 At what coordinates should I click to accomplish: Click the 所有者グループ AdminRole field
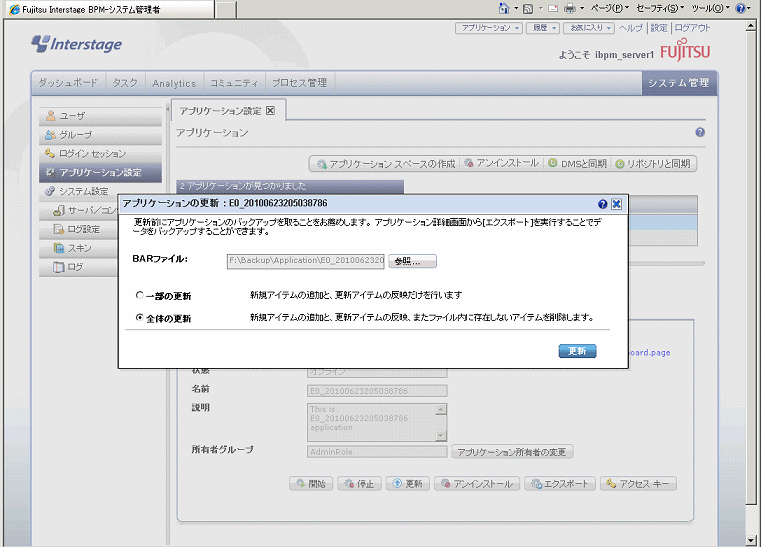(x=377, y=452)
